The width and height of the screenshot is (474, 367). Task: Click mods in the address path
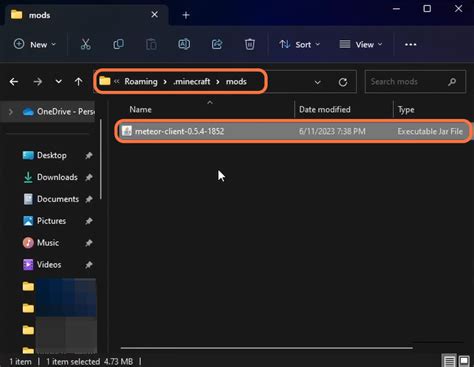point(236,82)
